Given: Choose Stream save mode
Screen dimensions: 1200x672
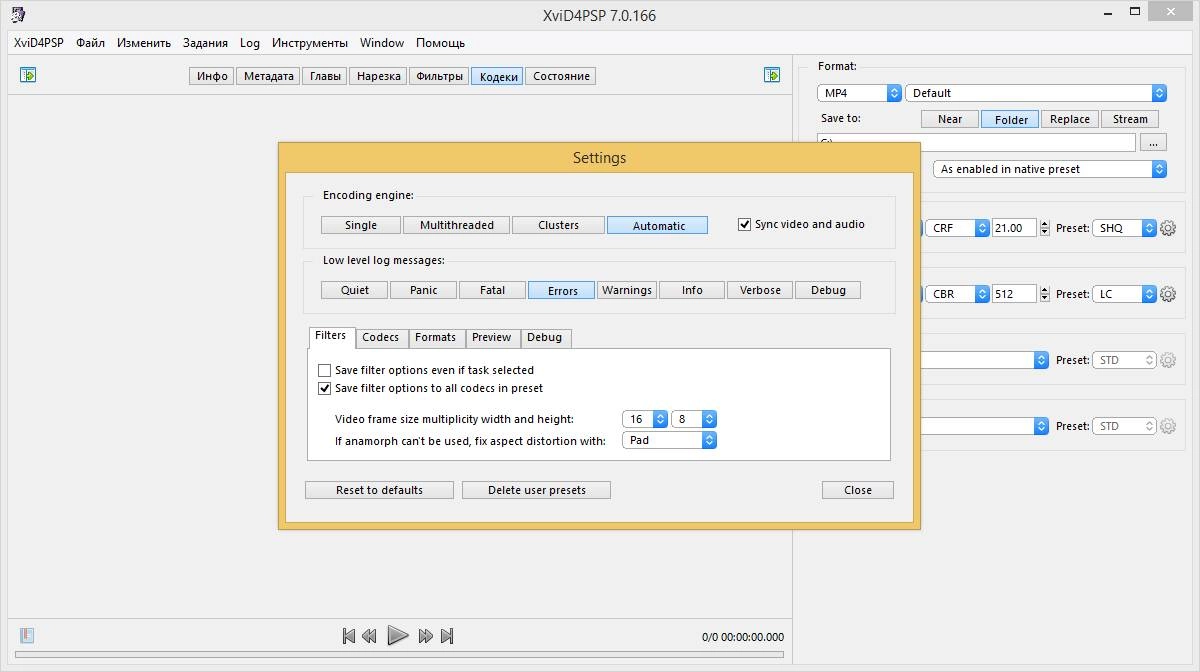Looking at the screenshot, I should tap(1130, 119).
